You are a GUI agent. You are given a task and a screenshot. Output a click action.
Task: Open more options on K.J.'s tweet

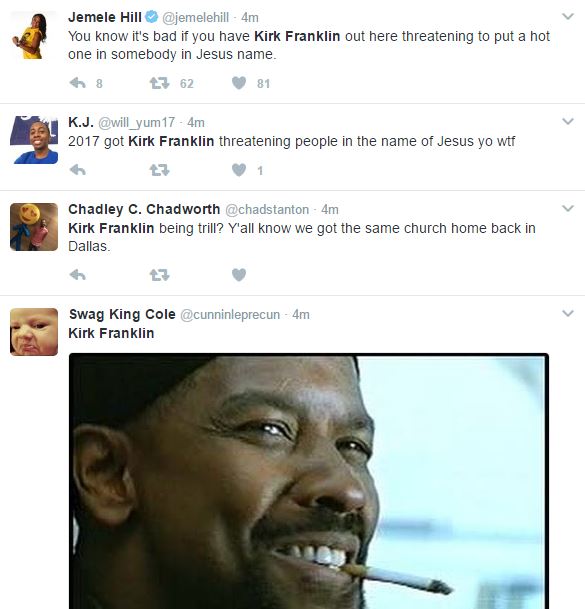coord(568,121)
